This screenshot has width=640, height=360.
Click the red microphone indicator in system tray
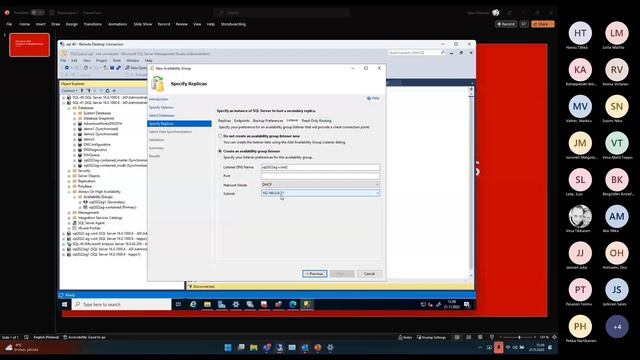coord(498,347)
